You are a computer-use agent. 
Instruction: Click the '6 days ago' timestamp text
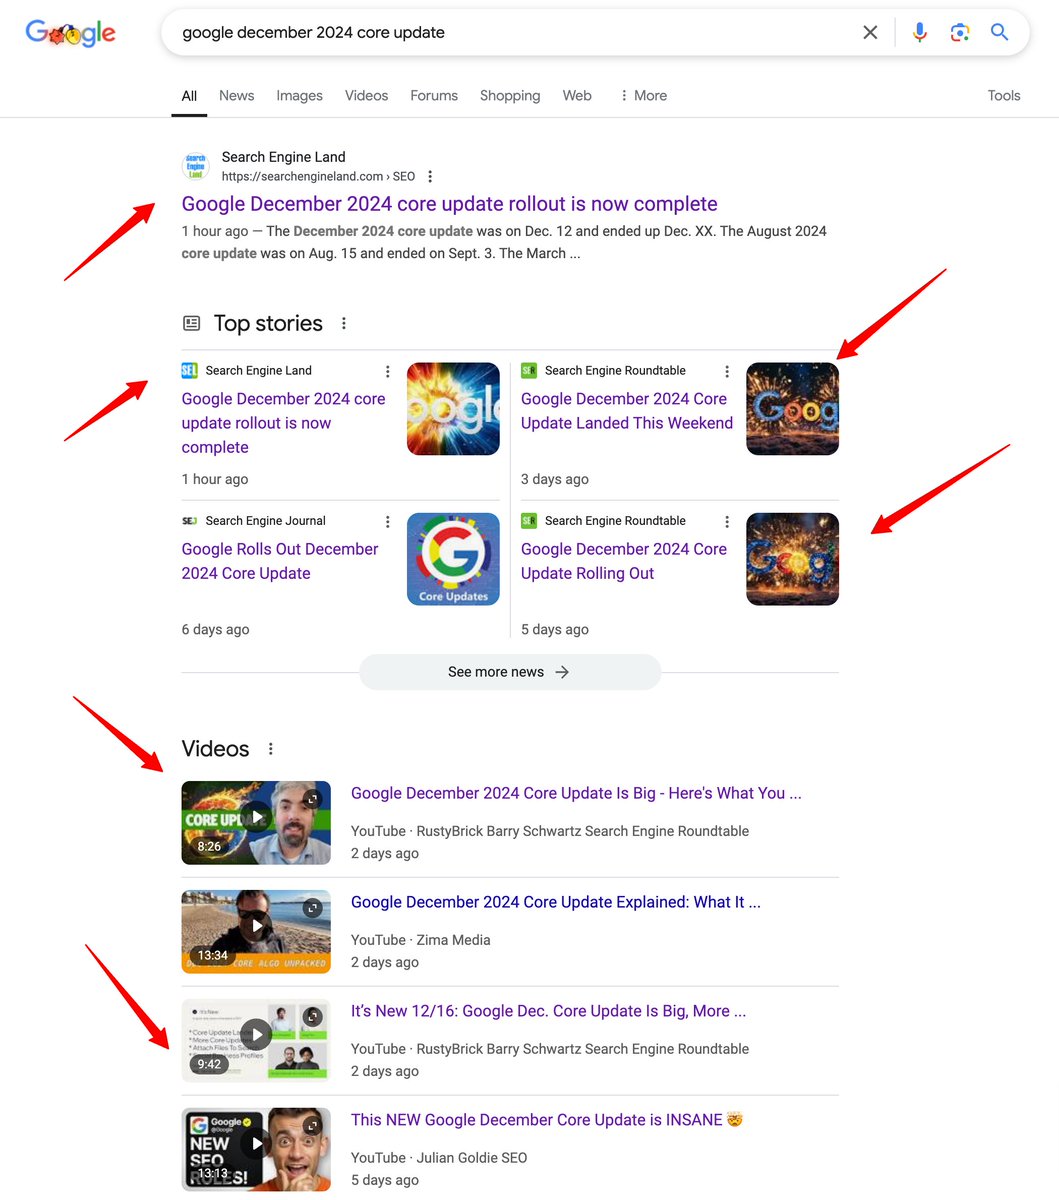[215, 630]
